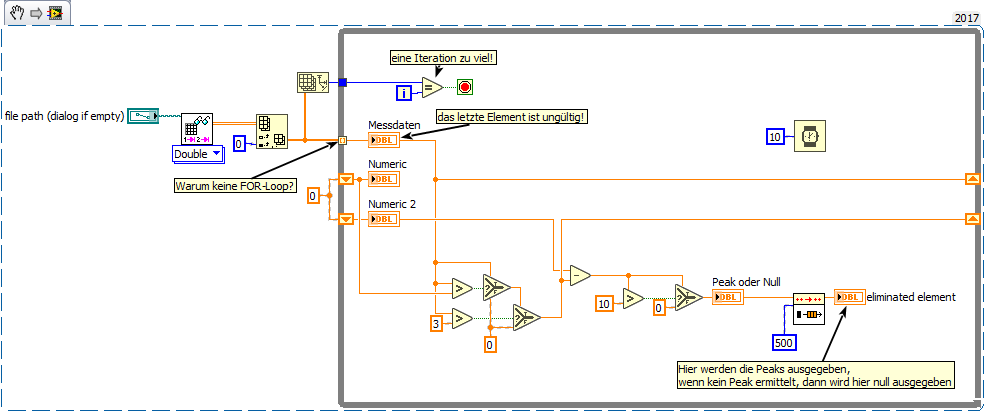
Task: Click the 'file path (dialog if empty)' label
Action: [65, 116]
